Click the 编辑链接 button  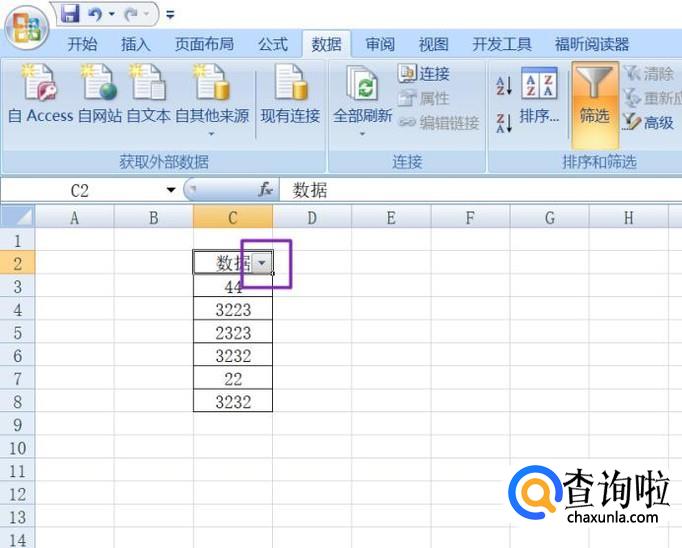coord(439,123)
